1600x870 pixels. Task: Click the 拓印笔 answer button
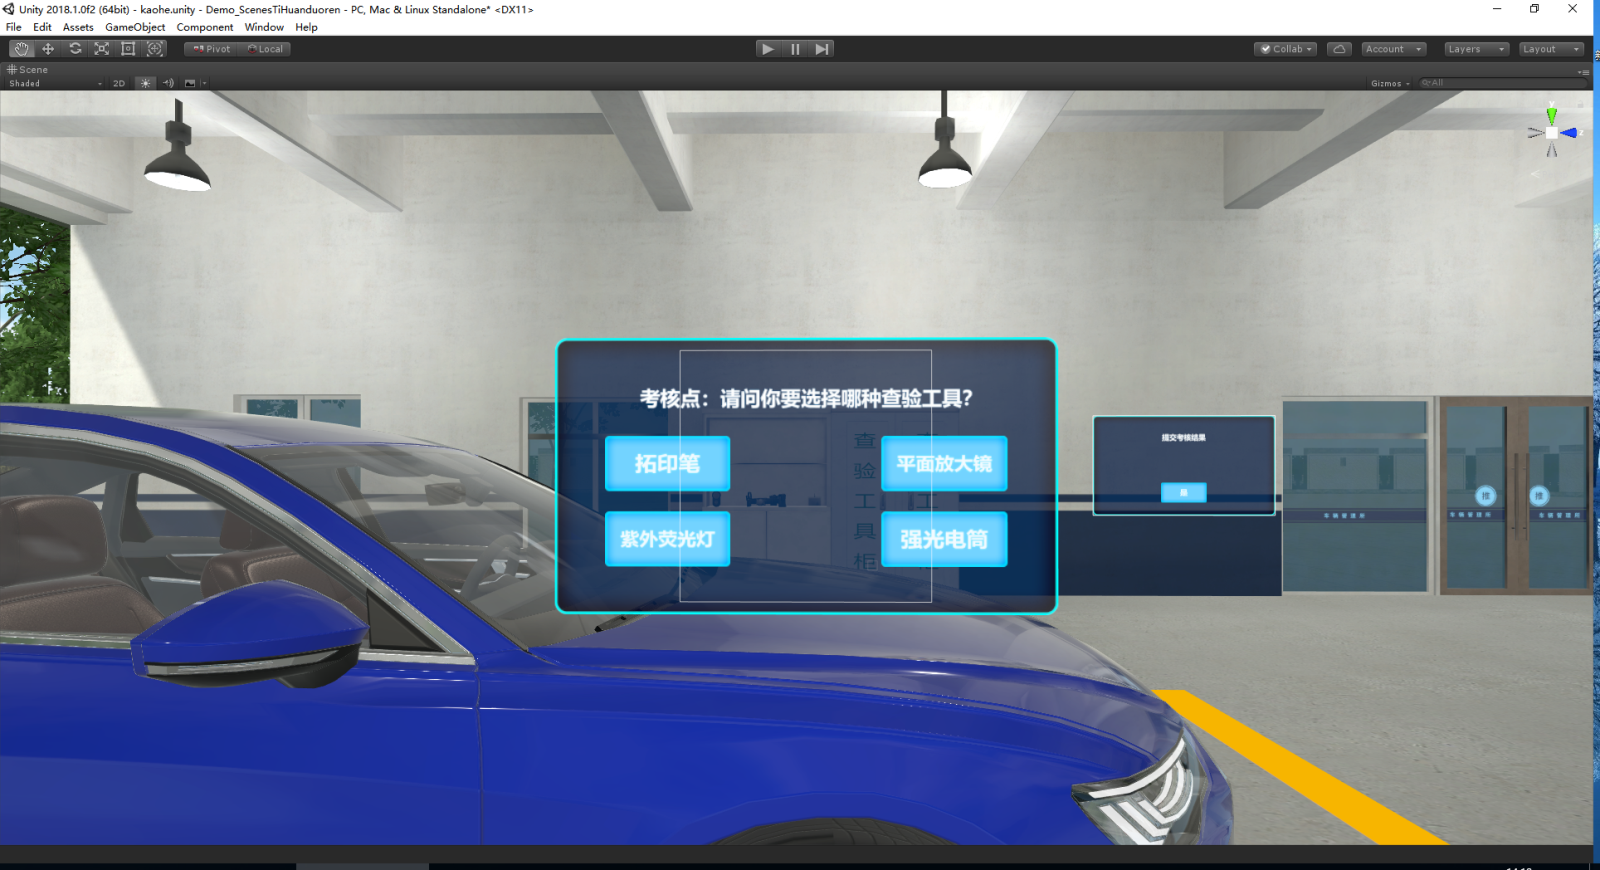tap(667, 464)
